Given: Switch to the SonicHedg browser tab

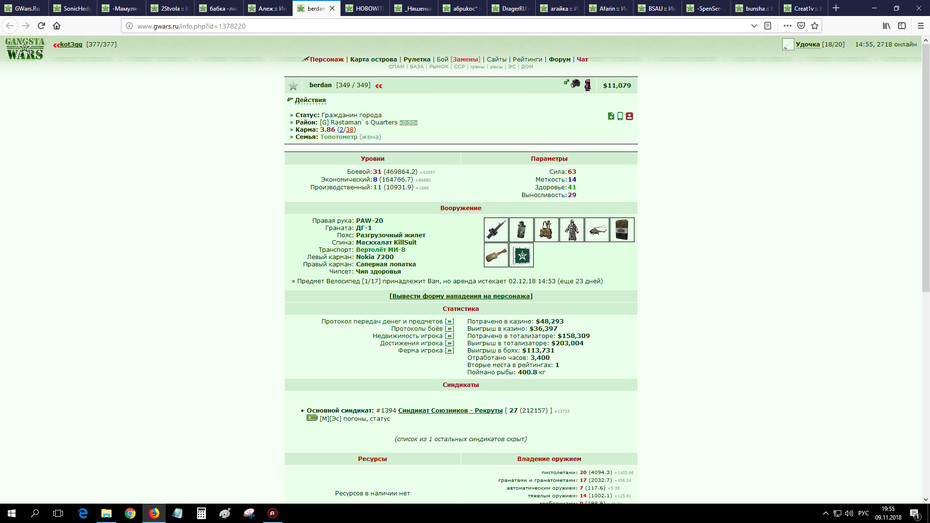Looking at the screenshot, I should [x=72, y=8].
